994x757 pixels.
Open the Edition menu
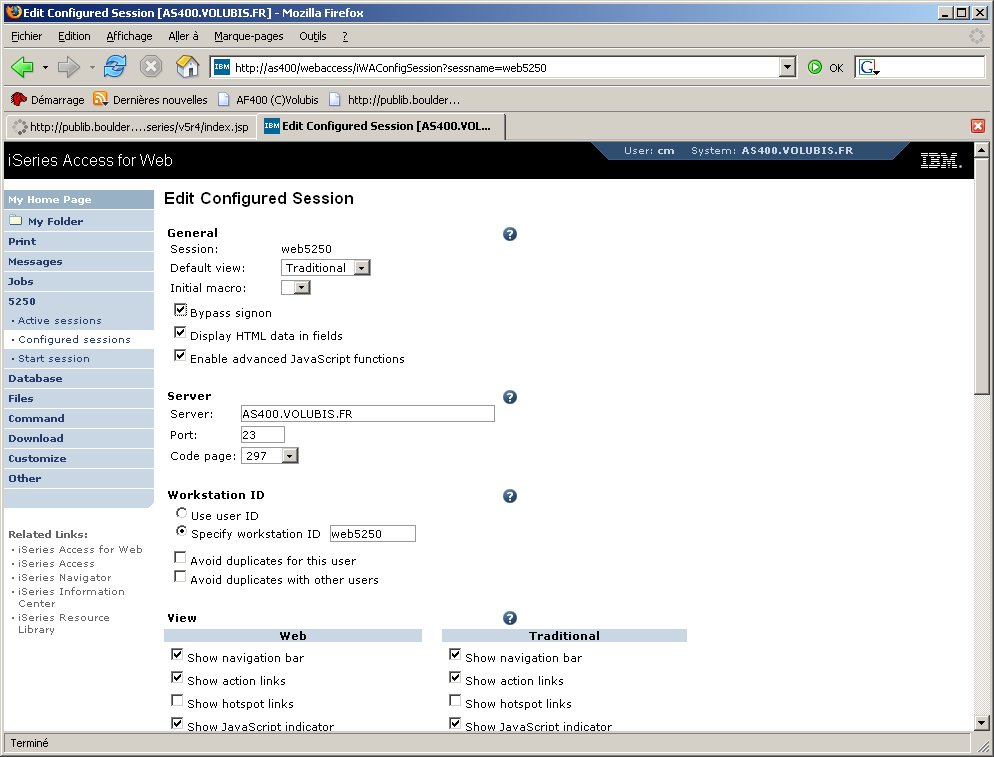[74, 36]
